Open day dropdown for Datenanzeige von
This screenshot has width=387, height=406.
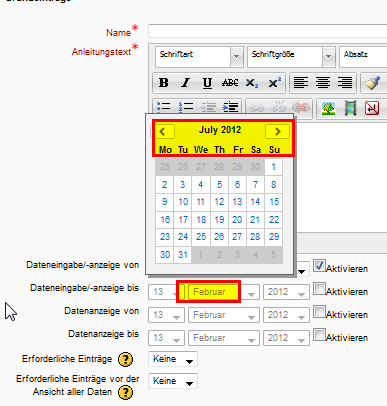tap(166, 315)
